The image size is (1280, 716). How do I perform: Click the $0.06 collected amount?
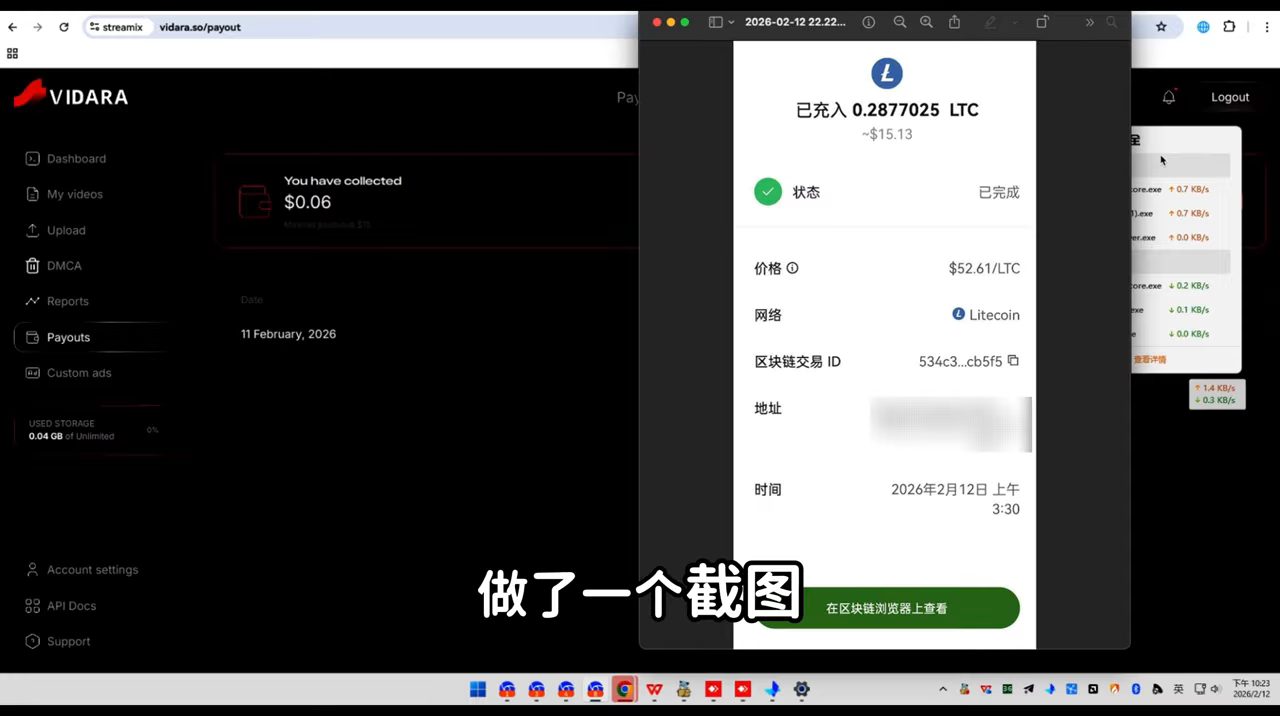pos(307,202)
